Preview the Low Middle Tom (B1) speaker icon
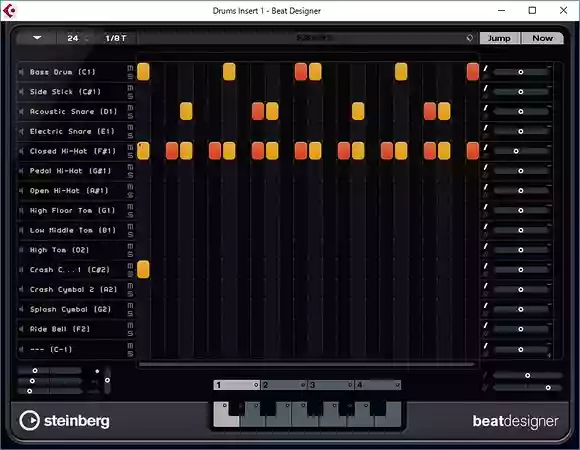The width and height of the screenshot is (580, 450). pyautogui.click(x=21, y=230)
